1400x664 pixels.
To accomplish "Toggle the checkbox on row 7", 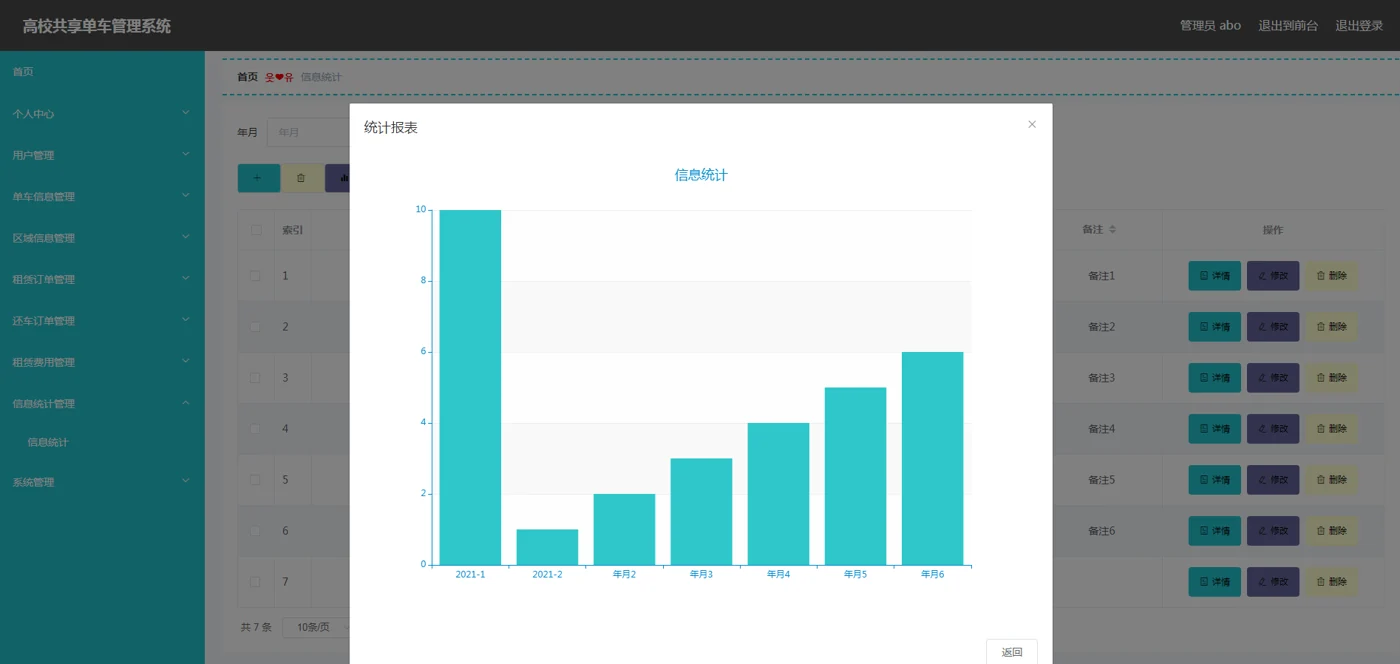I will 256,581.
